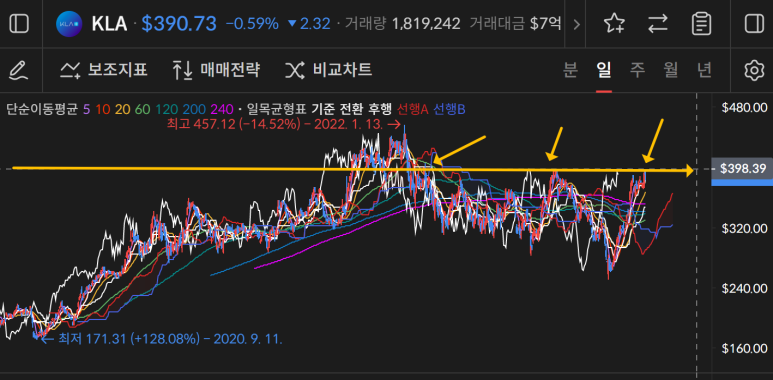Viewport: 773px width, 380px height.
Task: Open the clipboard notes icon
Action: coord(701,24)
